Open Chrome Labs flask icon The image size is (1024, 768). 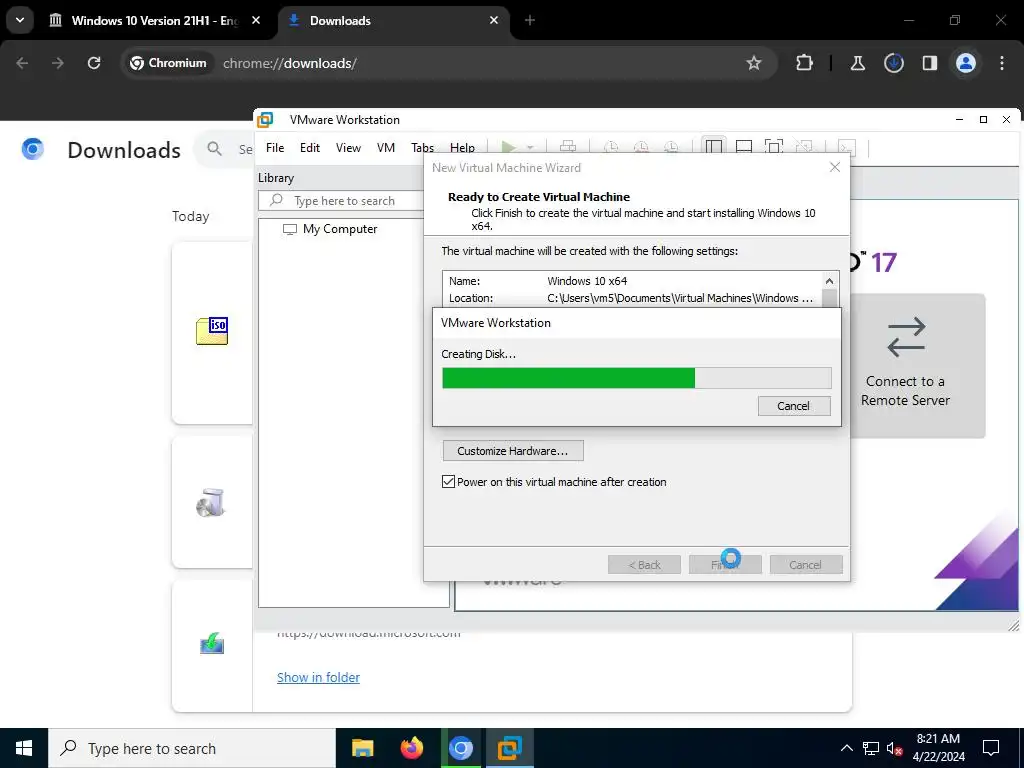tap(857, 63)
